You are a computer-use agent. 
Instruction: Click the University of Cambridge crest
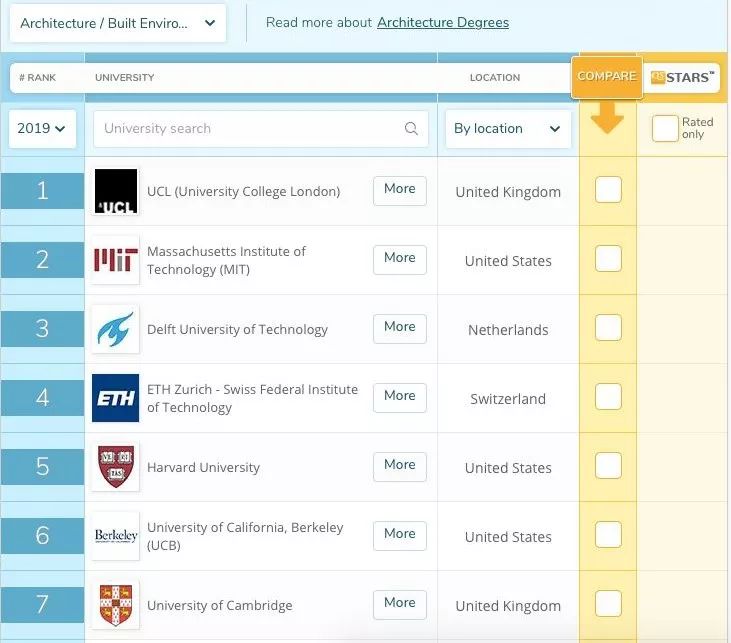[x=115, y=605]
